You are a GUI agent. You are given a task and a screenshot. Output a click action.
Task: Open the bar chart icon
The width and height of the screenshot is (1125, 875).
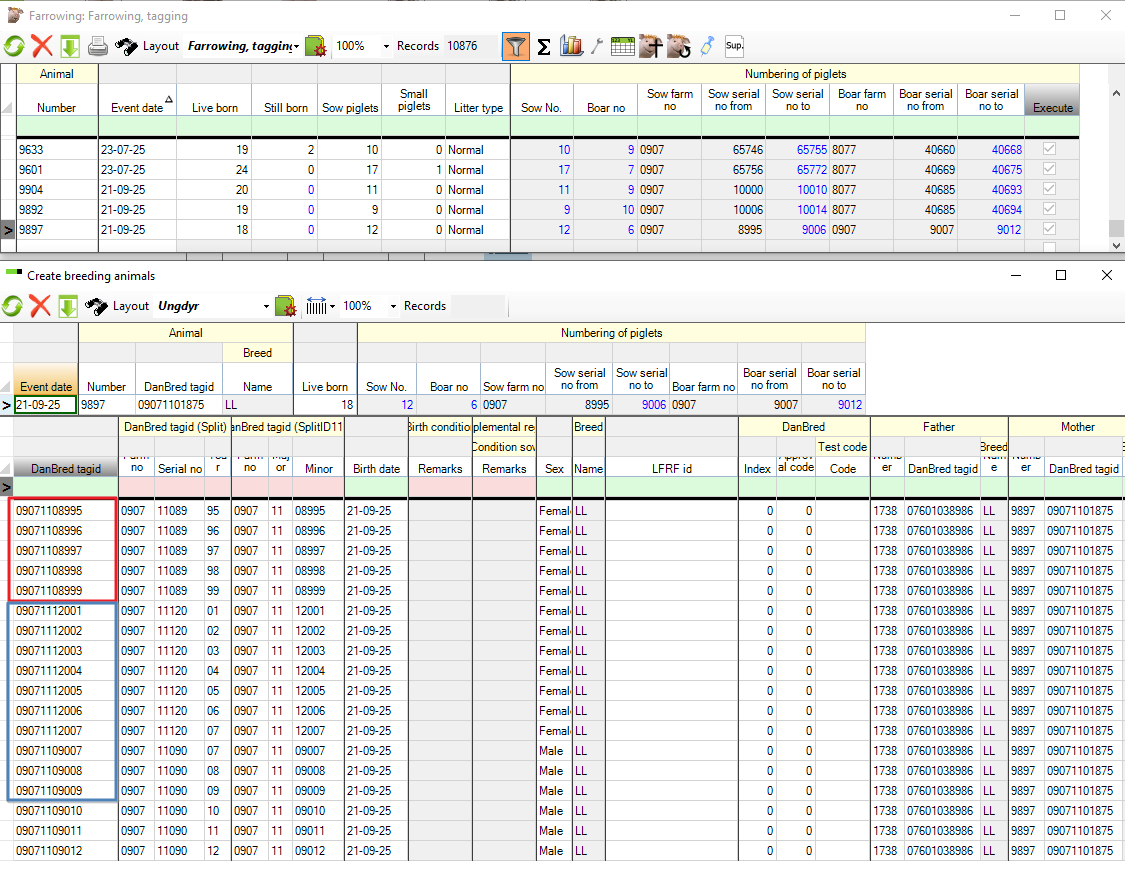point(571,46)
